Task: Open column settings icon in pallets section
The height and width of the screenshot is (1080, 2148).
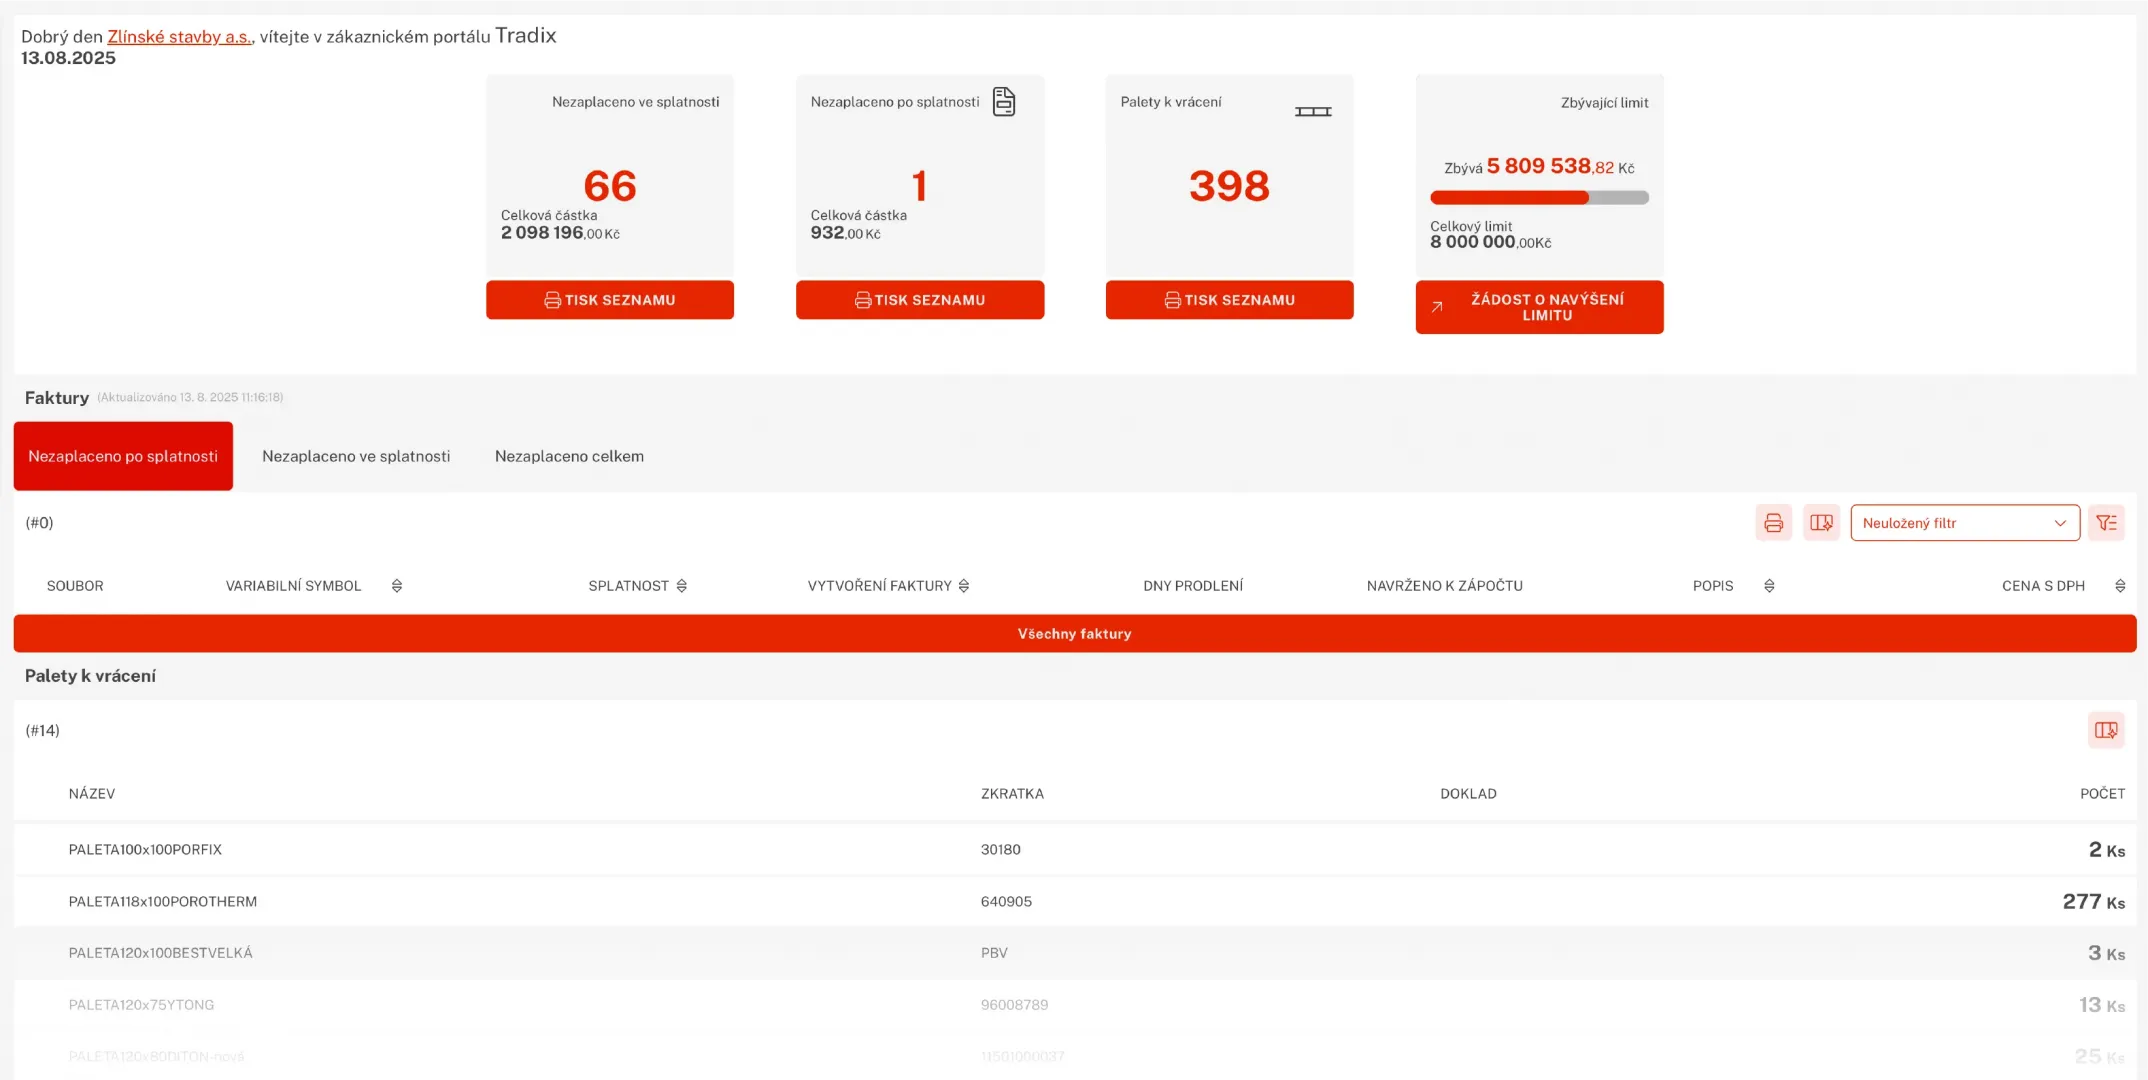Action: [2105, 730]
